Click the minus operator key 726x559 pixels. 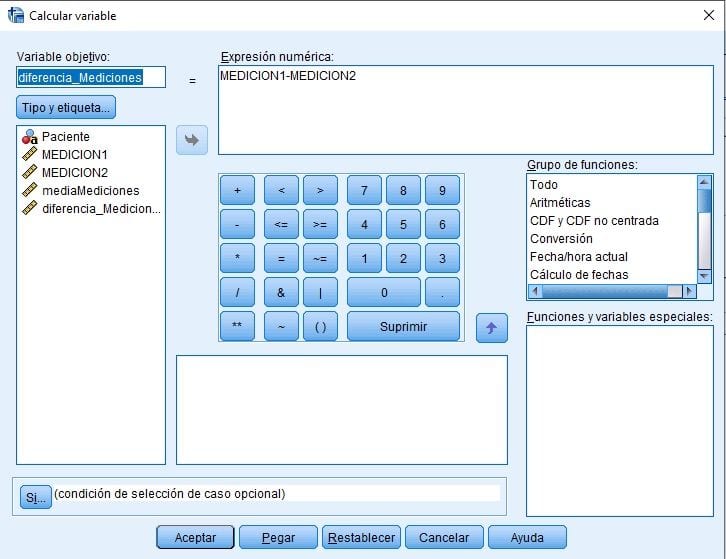(237, 225)
